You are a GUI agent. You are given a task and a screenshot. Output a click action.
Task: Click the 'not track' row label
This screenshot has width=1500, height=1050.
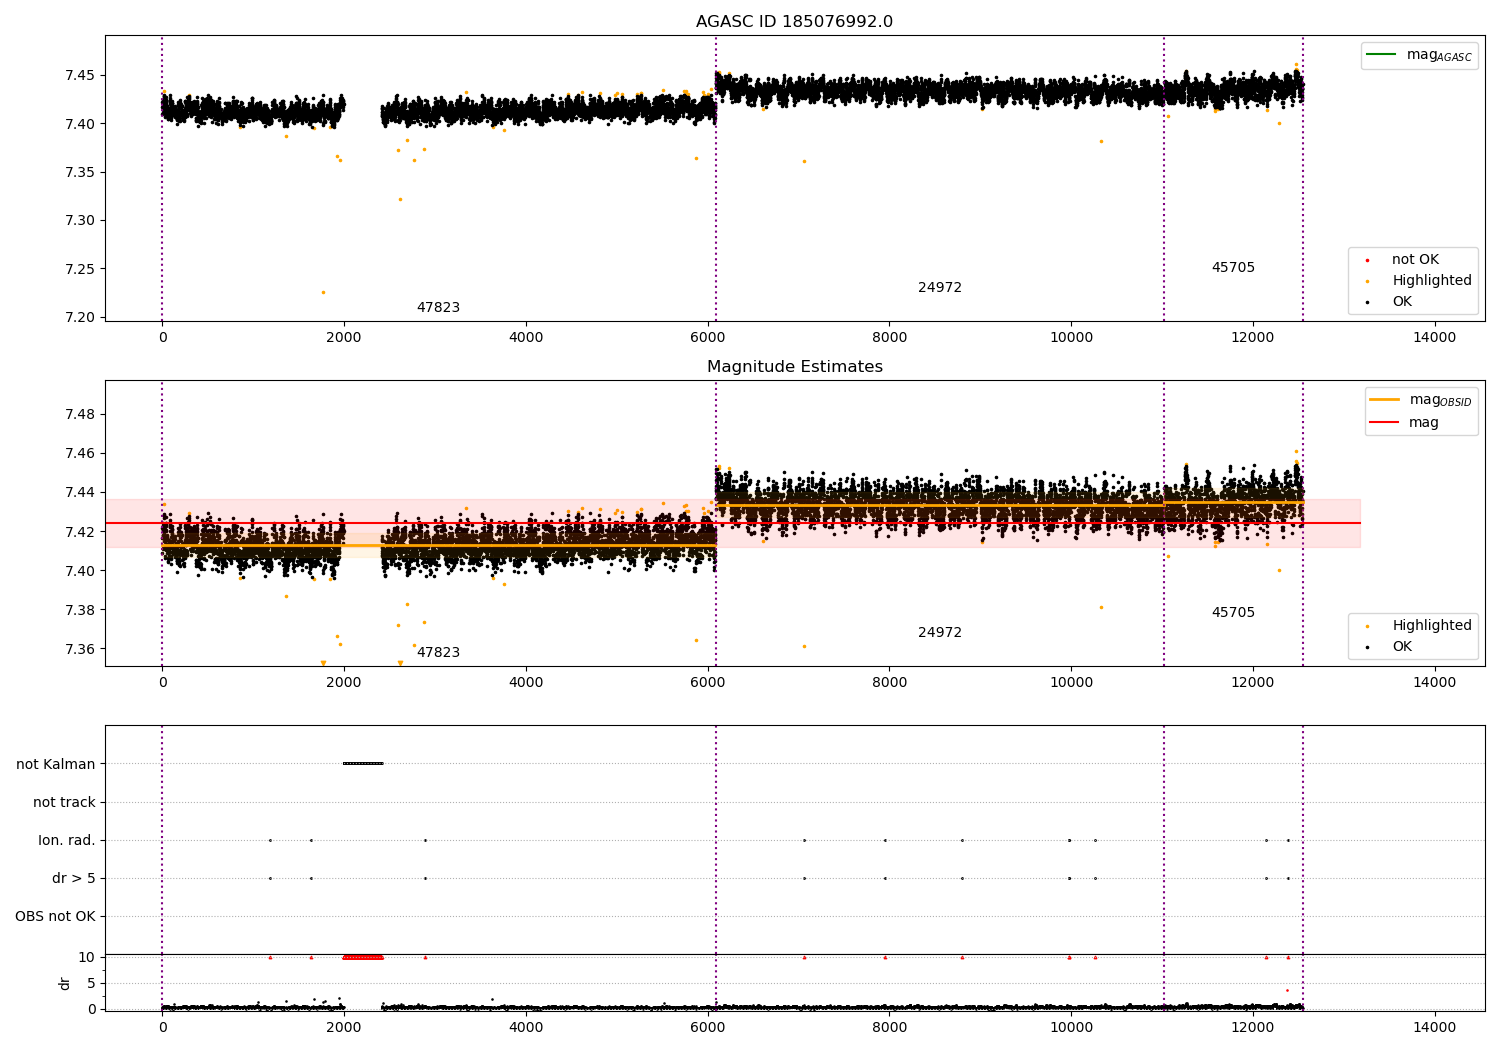[64, 802]
